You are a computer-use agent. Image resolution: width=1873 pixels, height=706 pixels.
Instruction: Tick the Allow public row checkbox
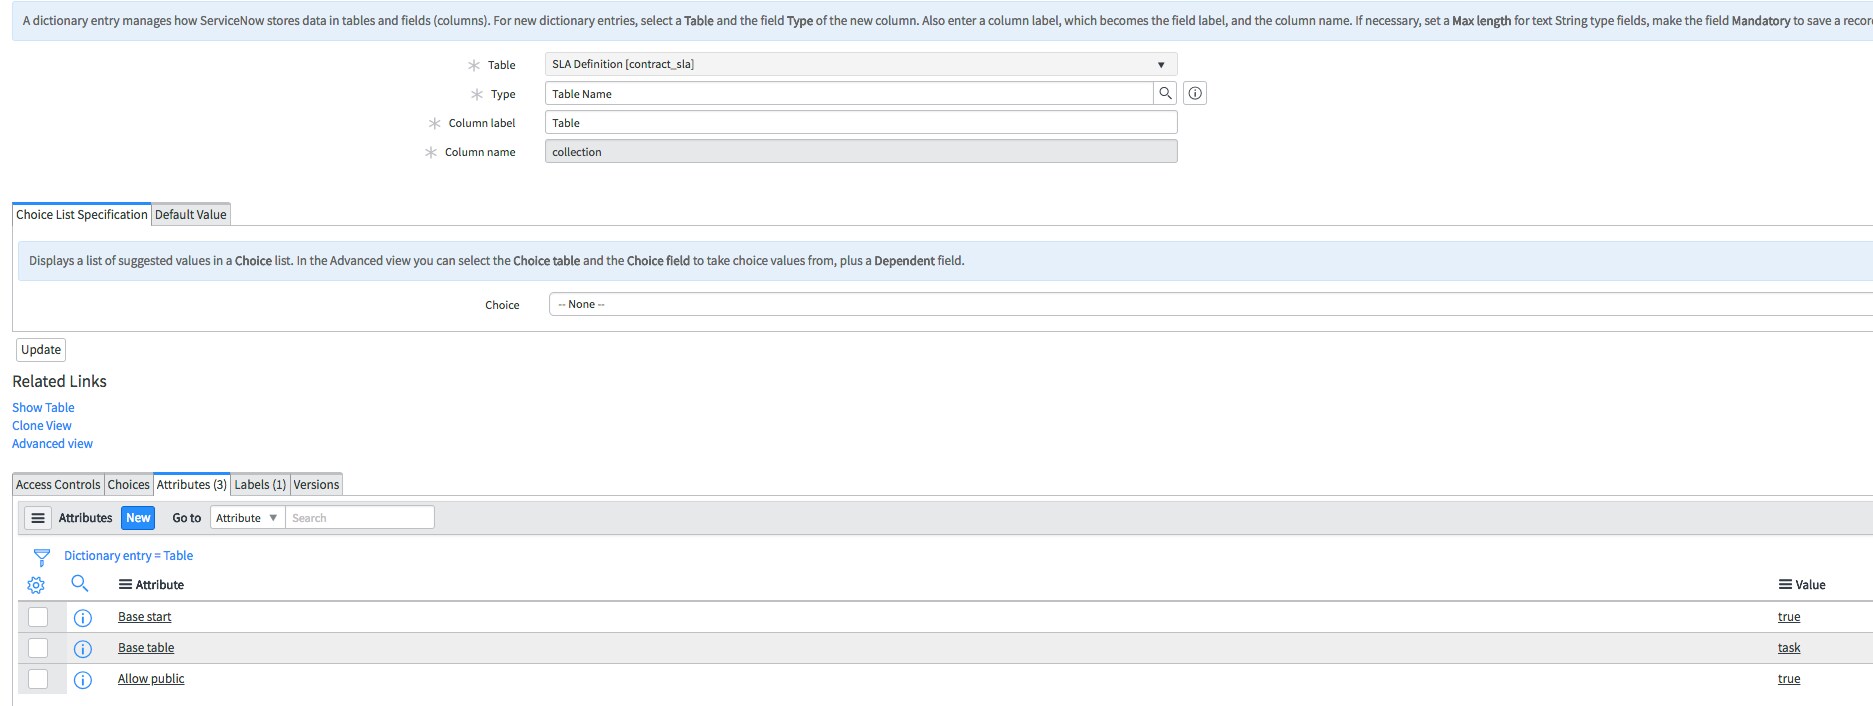pyautogui.click(x=38, y=679)
